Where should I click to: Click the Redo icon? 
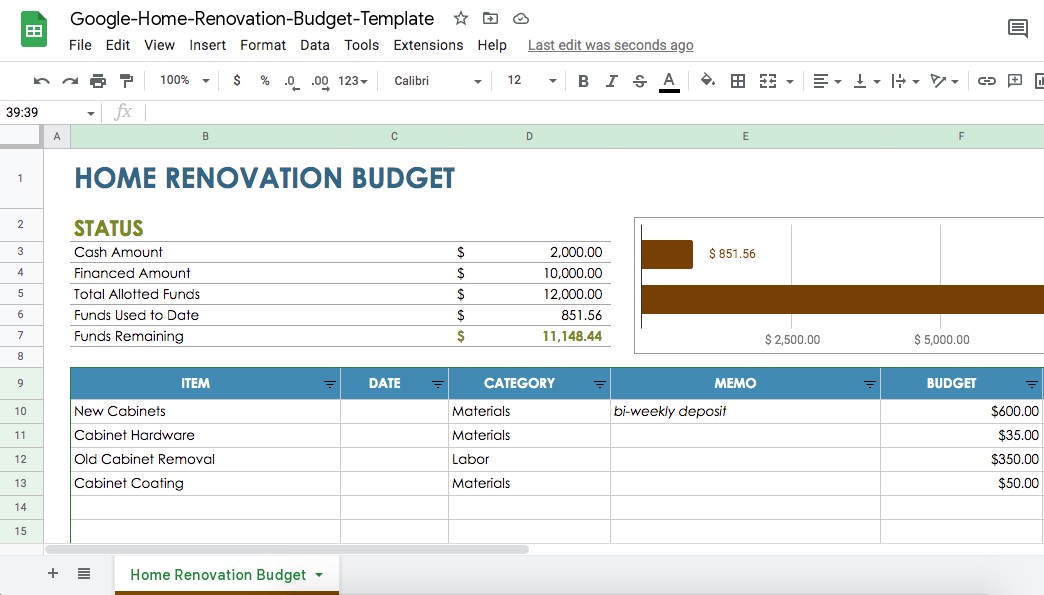[x=70, y=81]
